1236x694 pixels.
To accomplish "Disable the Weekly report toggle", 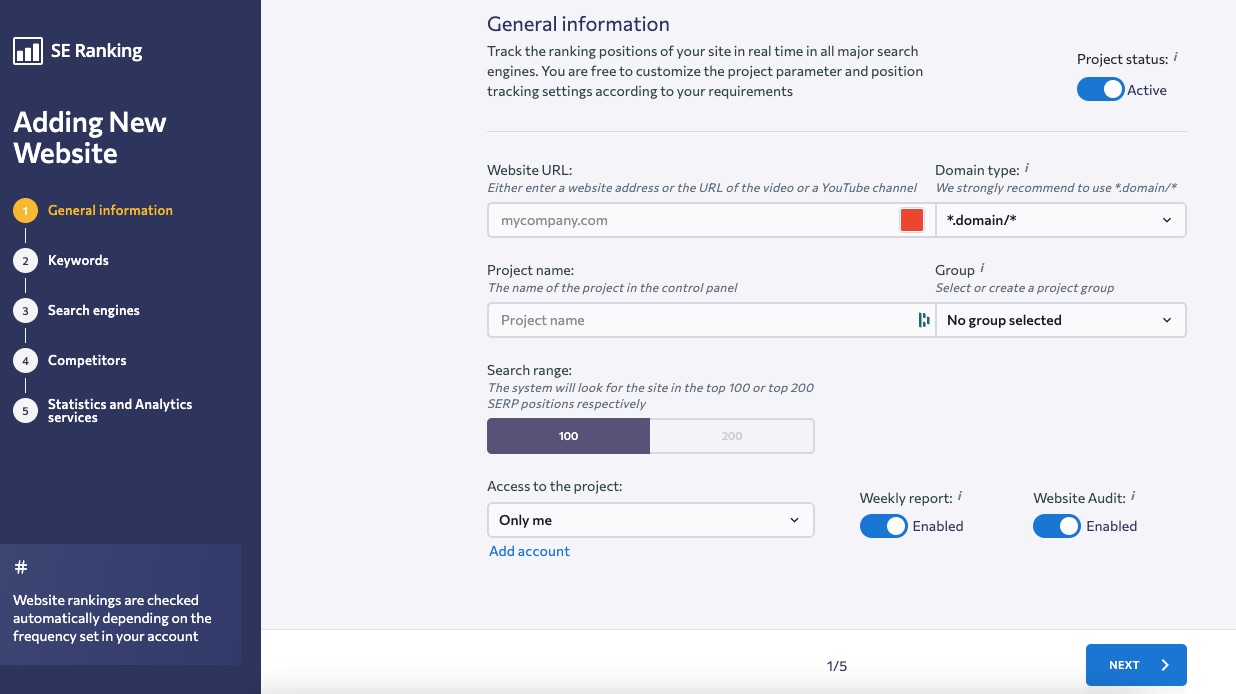I will click(883, 526).
